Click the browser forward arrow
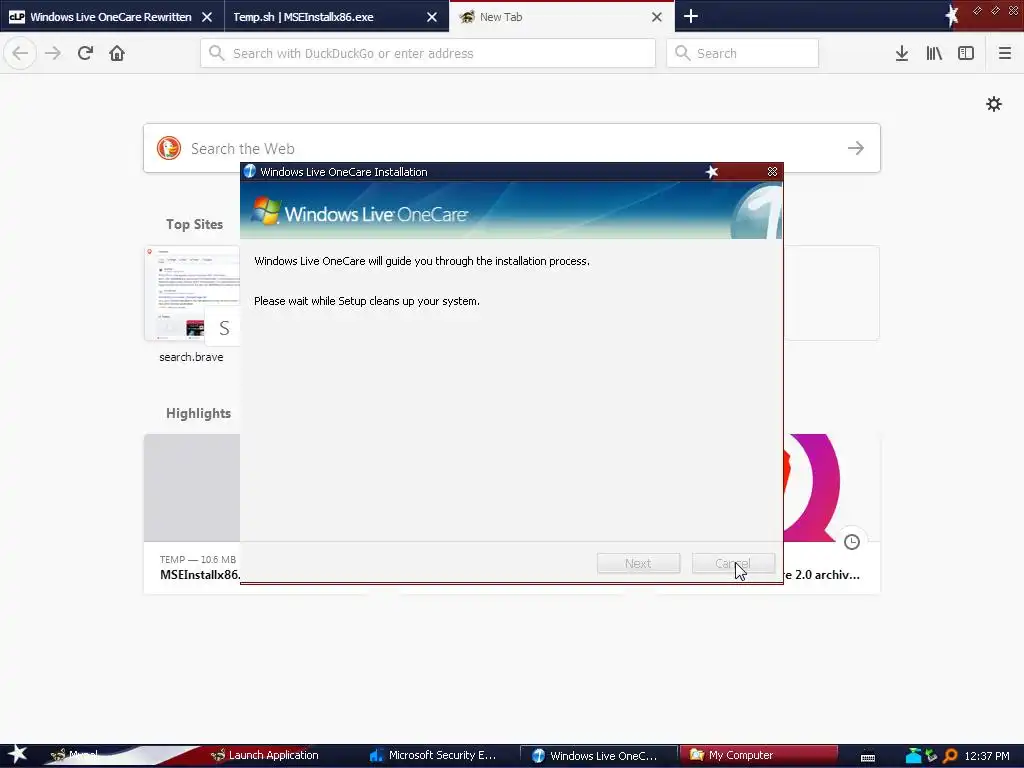This screenshot has height=768, width=1024. click(x=53, y=53)
